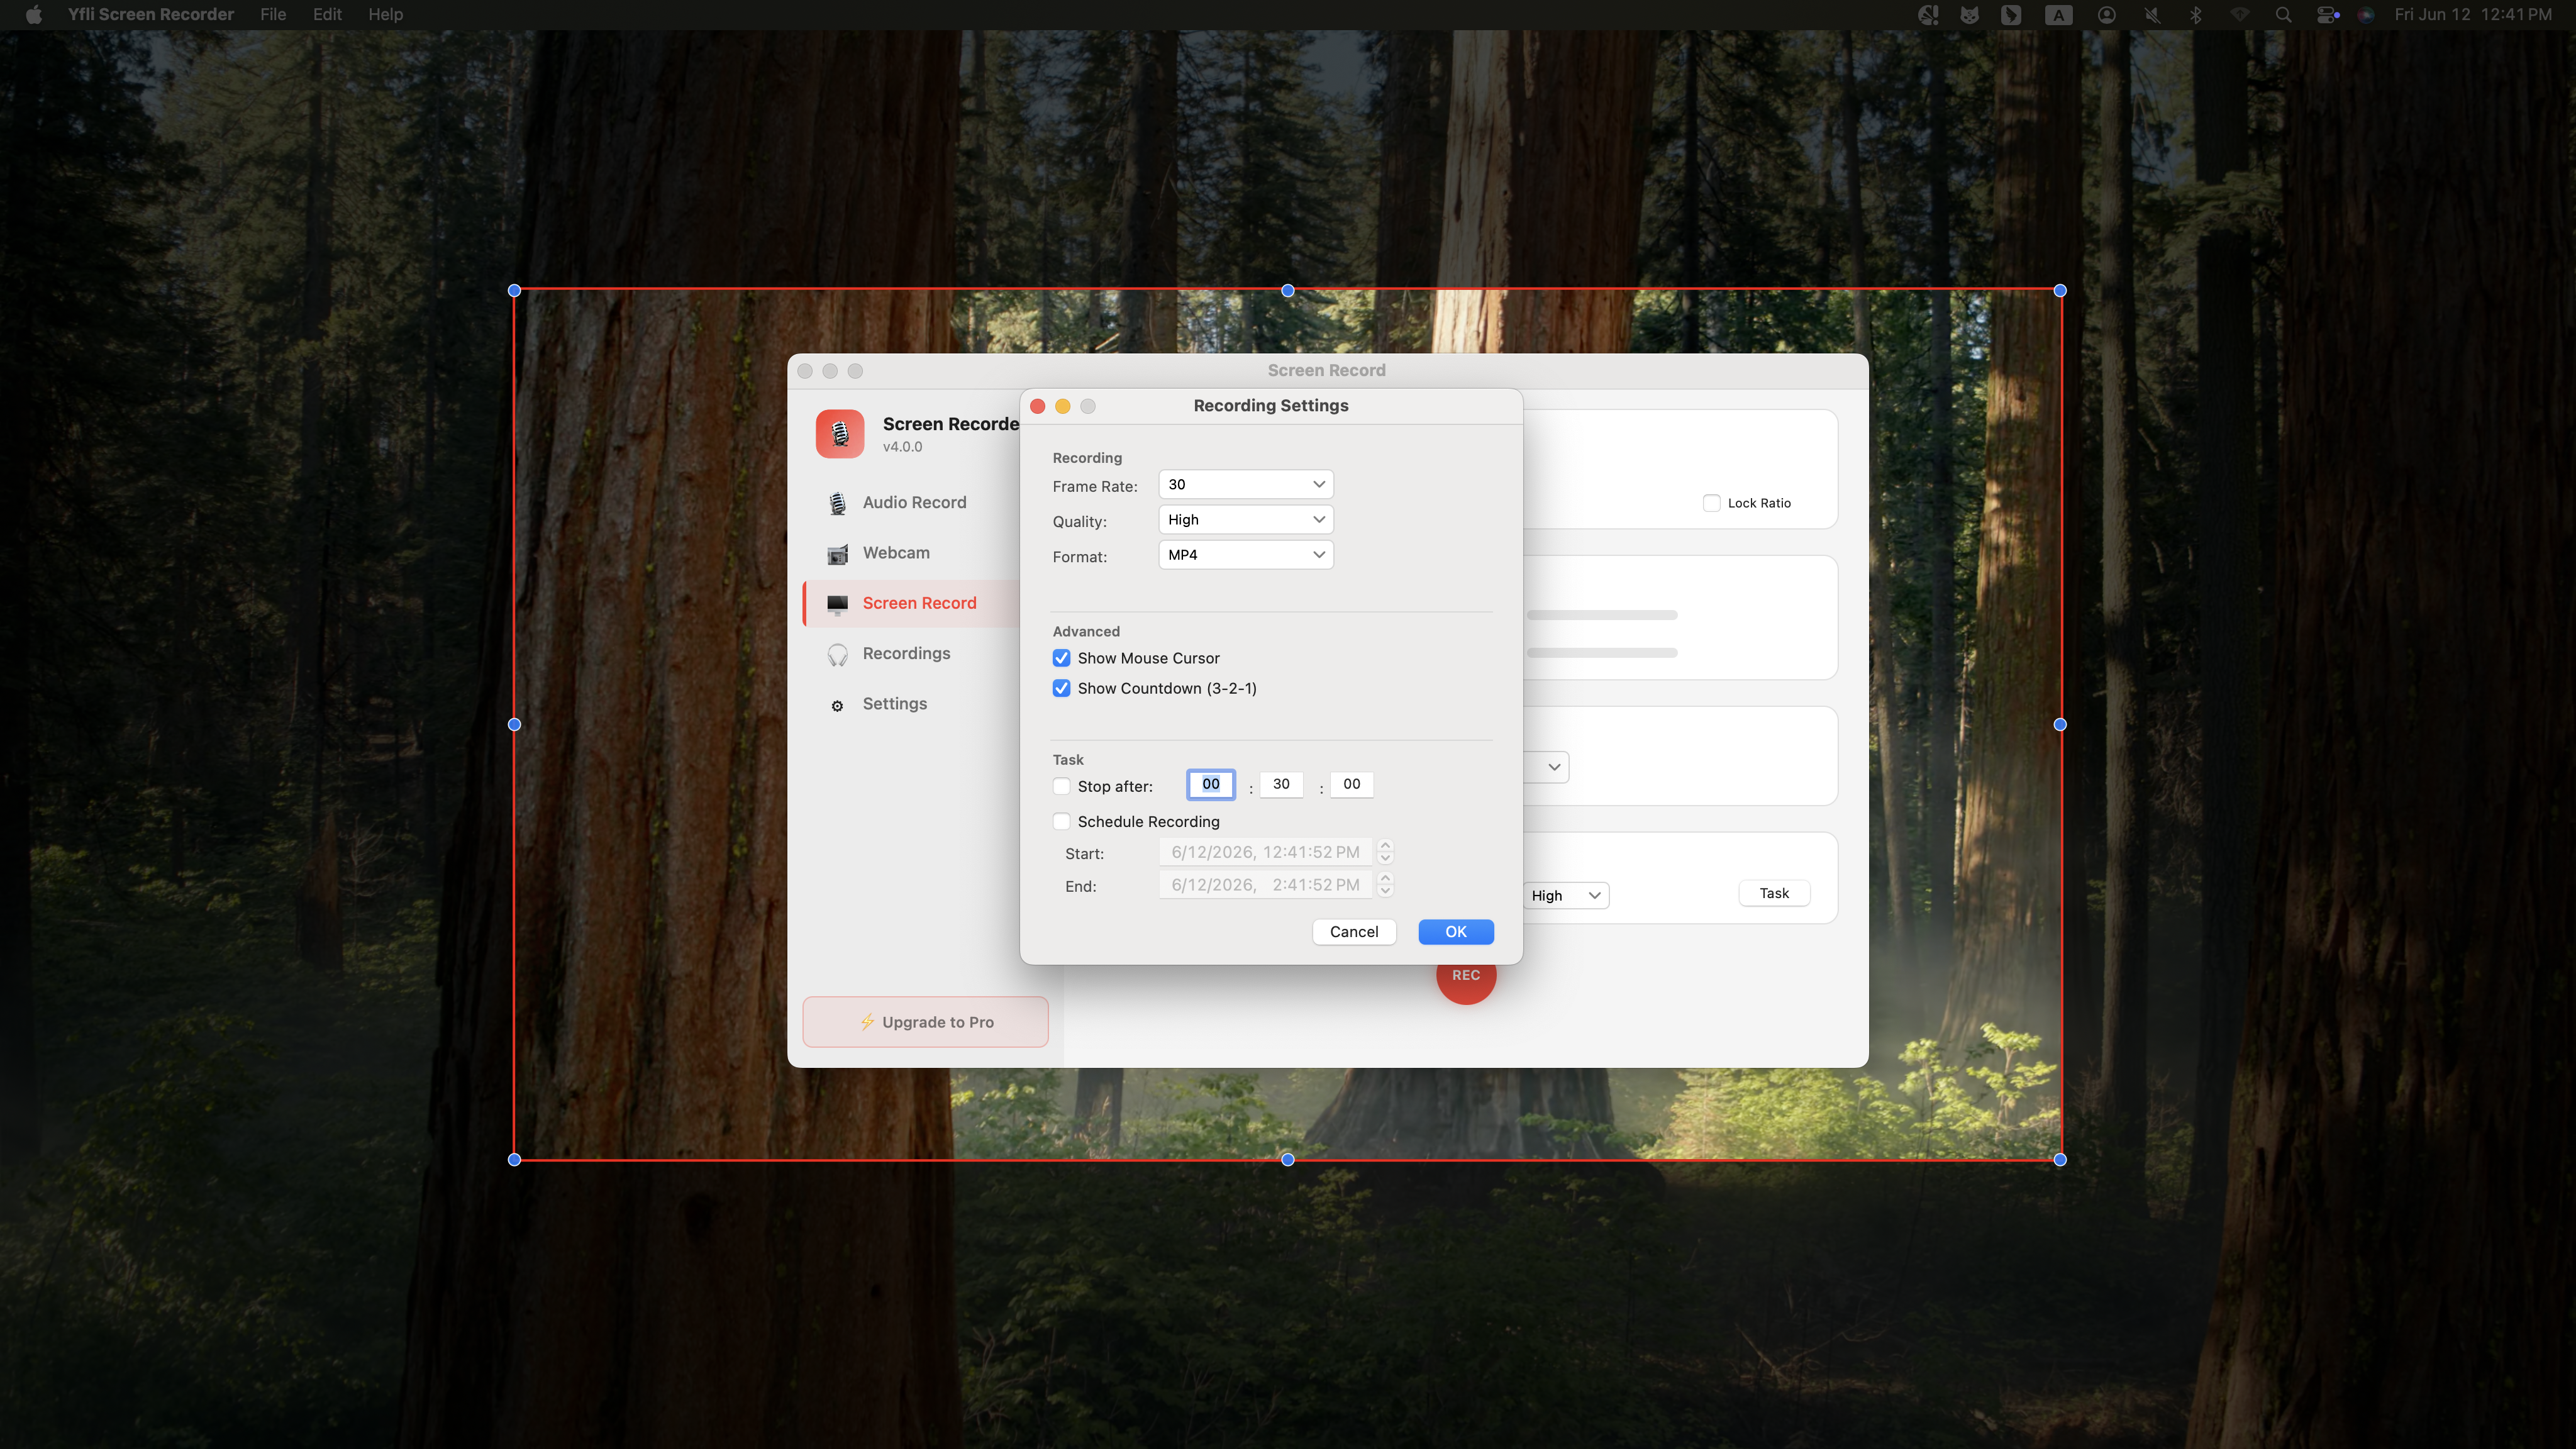Click the Stop after minutes field showing 30
The width and height of the screenshot is (2576, 1449).
pos(1281,785)
